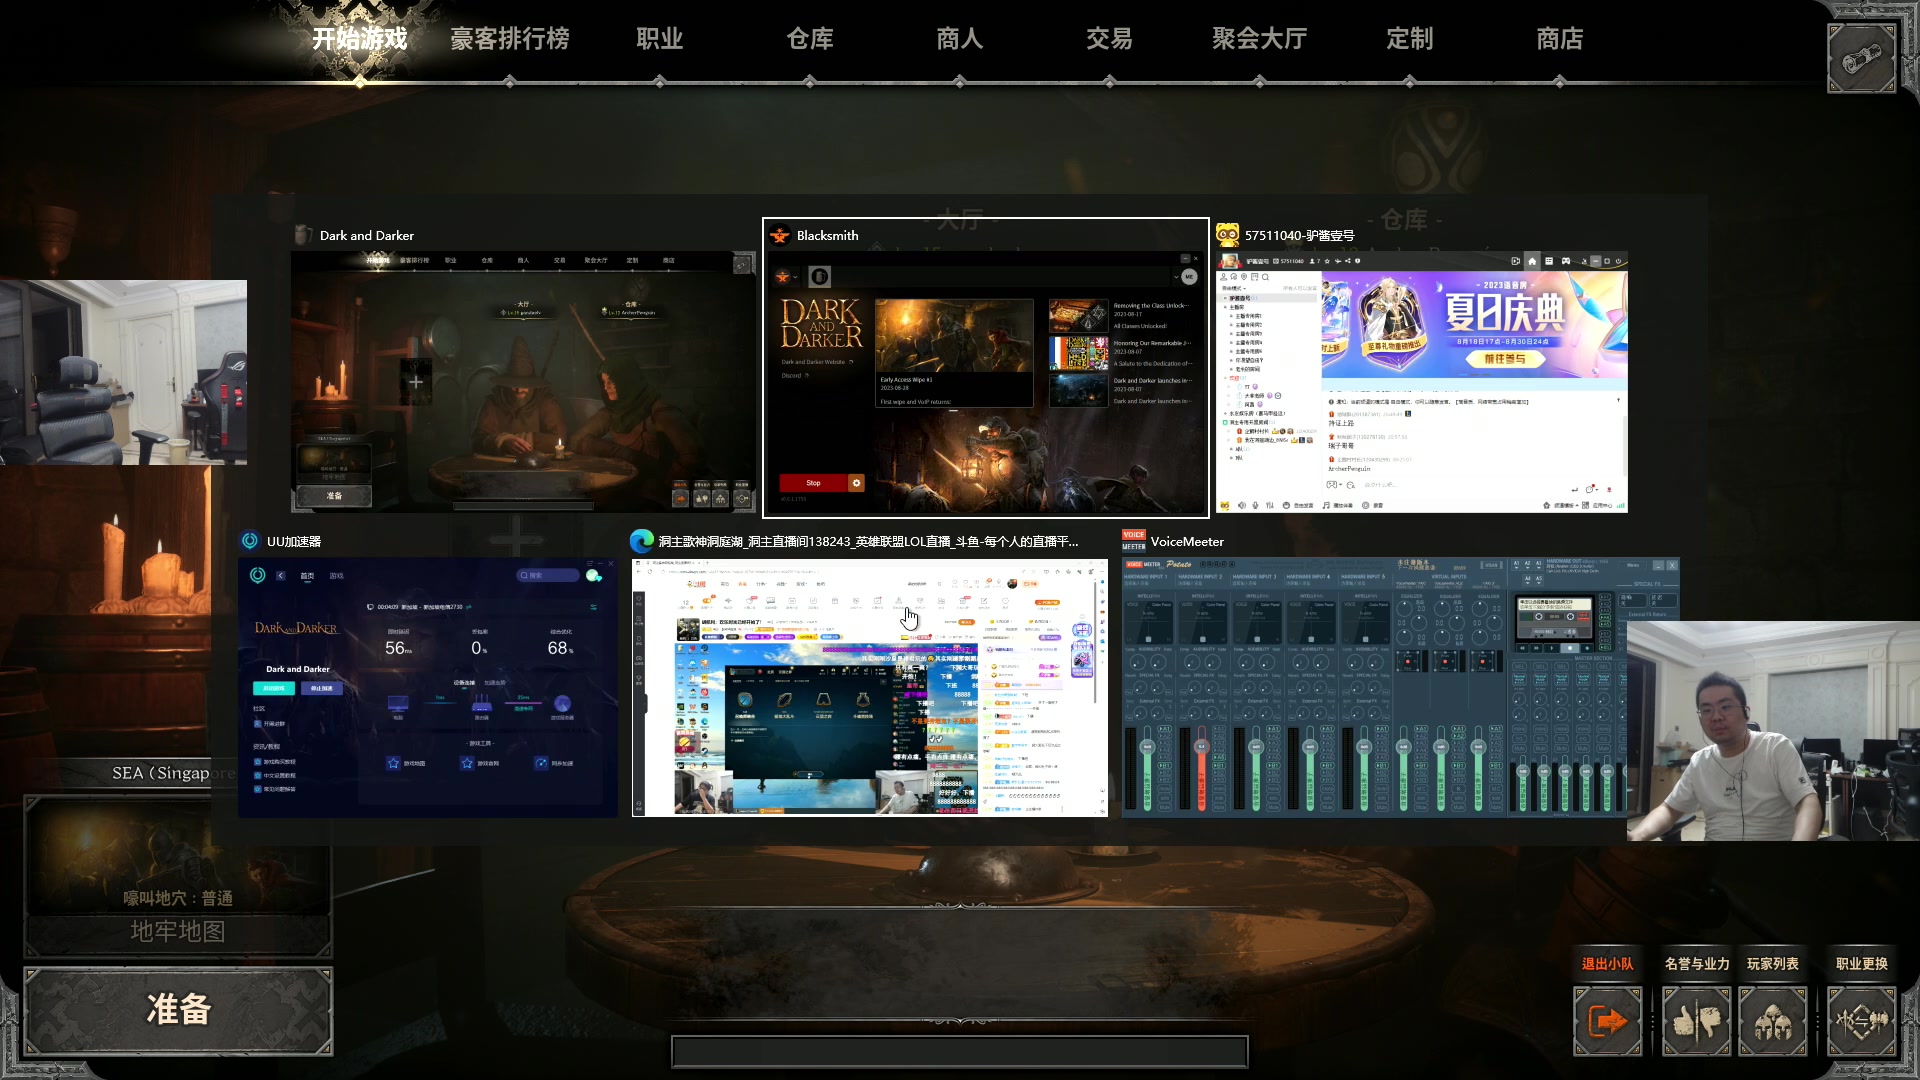
Task: Click the chat input box at the bottom
Action: (959, 1052)
